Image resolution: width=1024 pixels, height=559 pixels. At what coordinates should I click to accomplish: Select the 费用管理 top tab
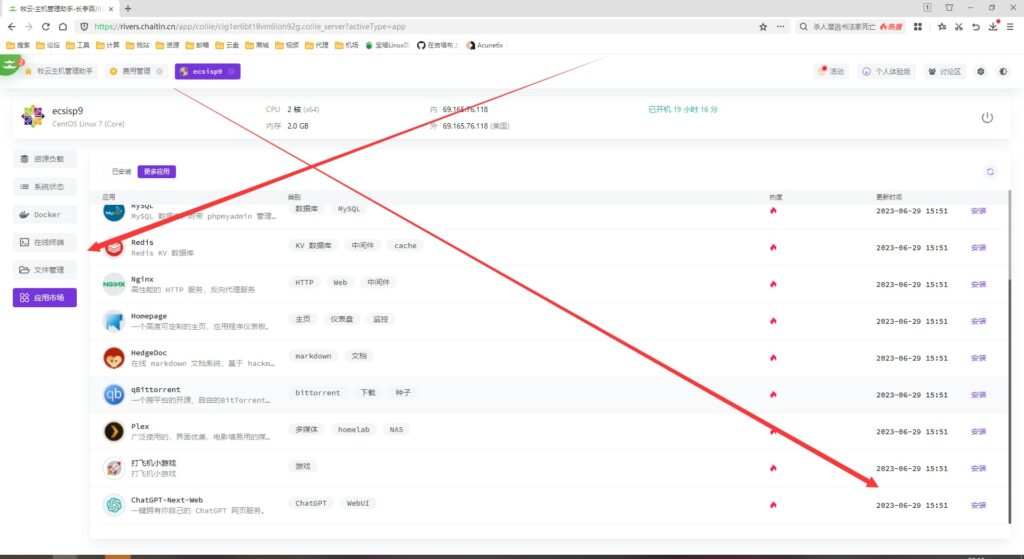[x=136, y=71]
